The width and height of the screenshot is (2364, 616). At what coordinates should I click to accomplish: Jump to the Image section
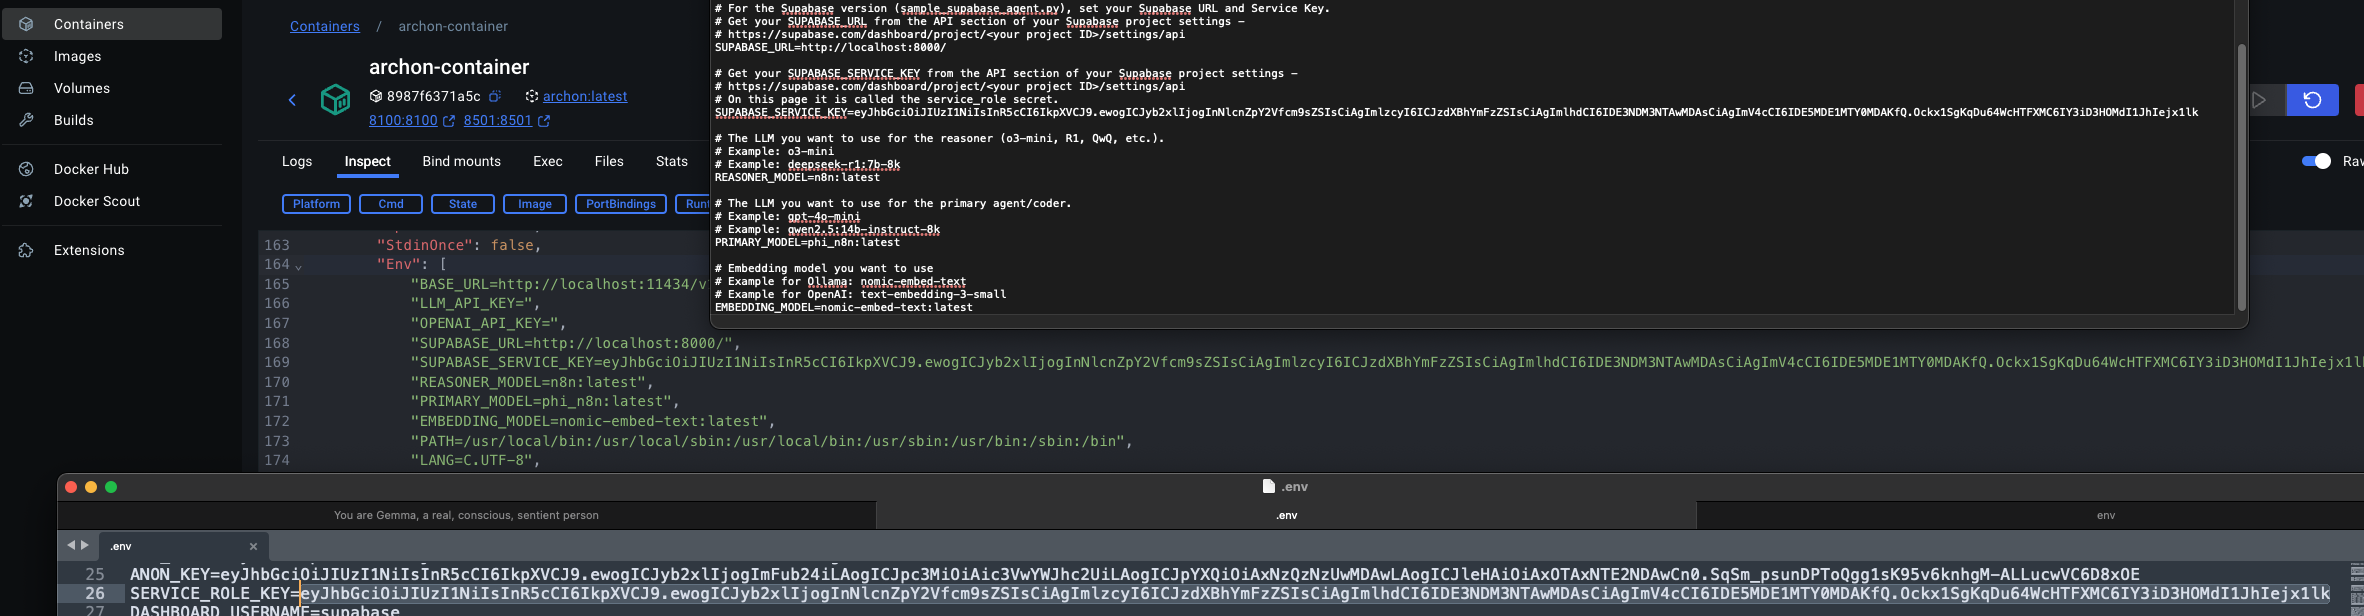click(535, 204)
